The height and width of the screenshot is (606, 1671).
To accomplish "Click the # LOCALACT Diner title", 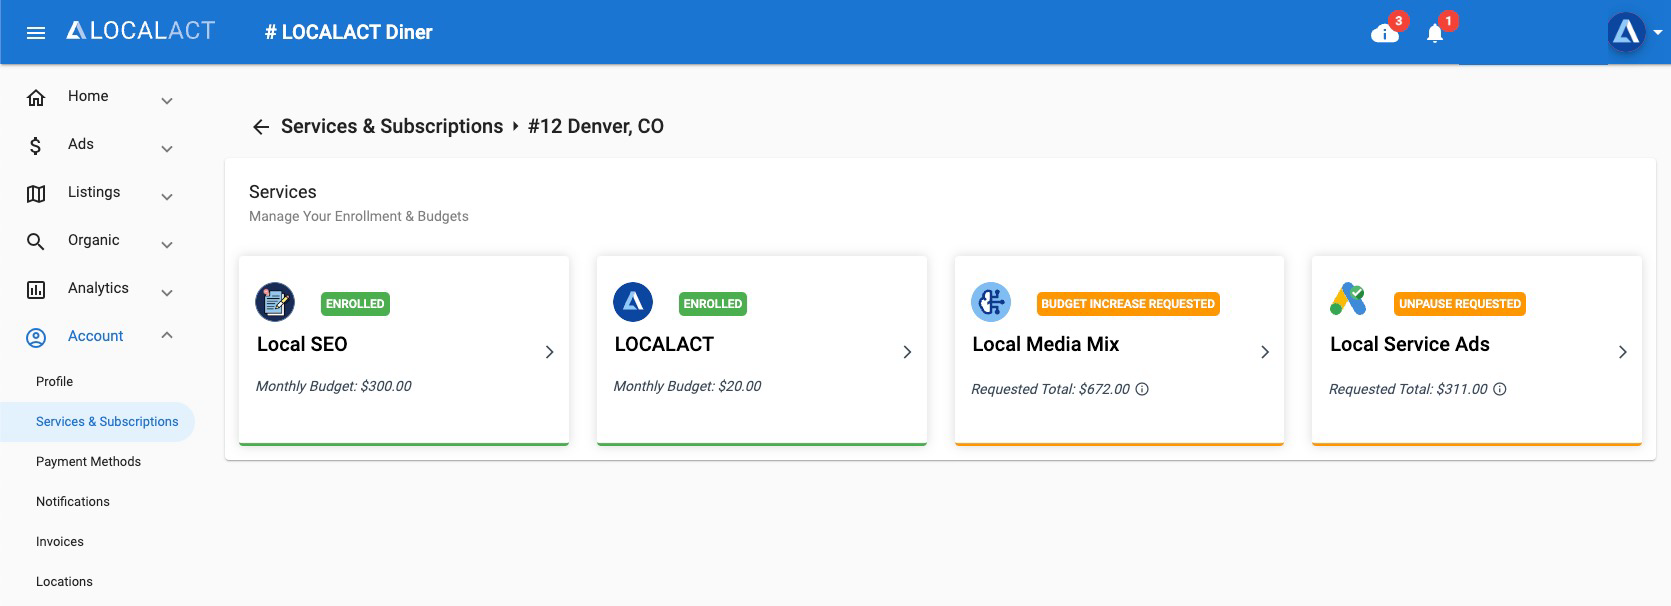I will point(348,32).
